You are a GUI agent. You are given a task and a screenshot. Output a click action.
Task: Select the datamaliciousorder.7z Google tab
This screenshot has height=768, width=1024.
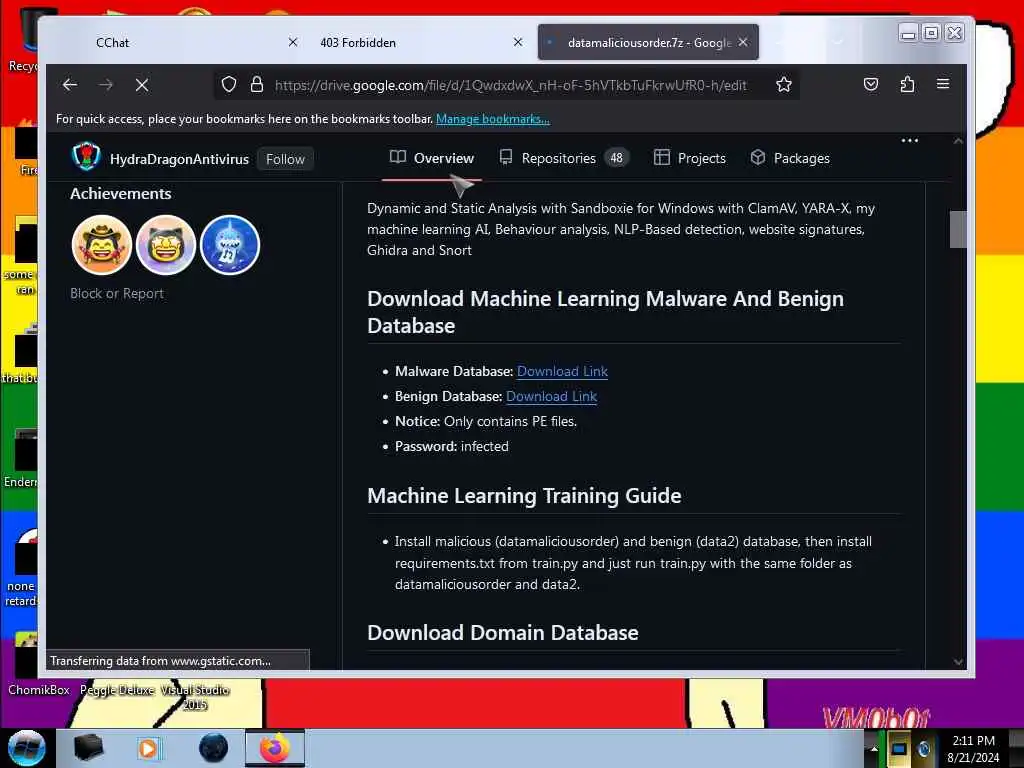[648, 42]
